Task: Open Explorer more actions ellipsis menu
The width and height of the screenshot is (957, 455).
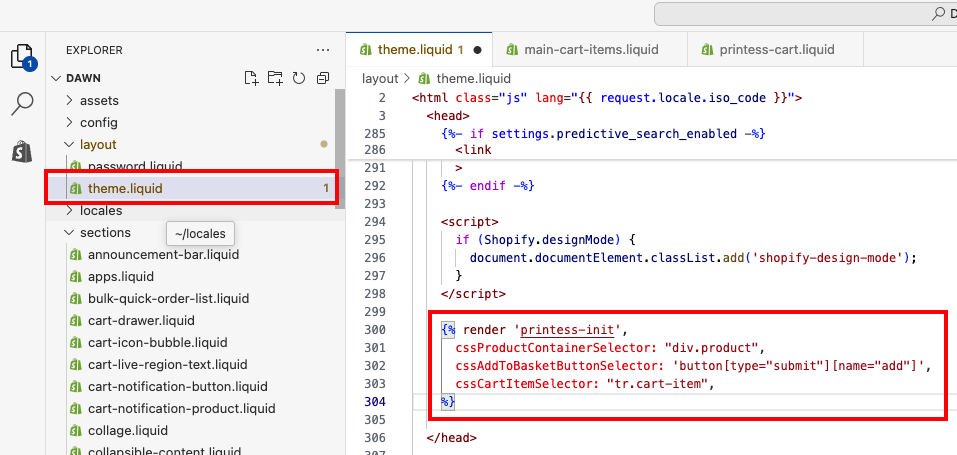Action: click(x=322, y=49)
